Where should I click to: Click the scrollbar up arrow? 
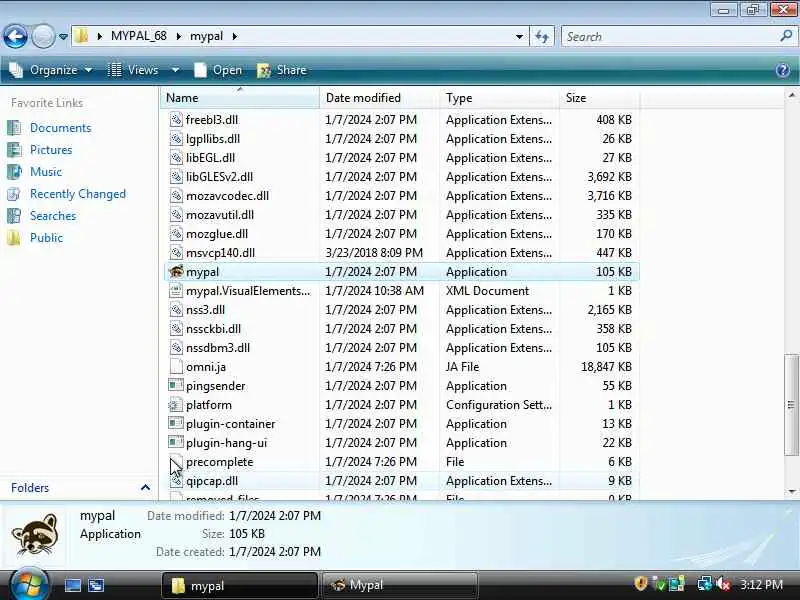pos(791,95)
